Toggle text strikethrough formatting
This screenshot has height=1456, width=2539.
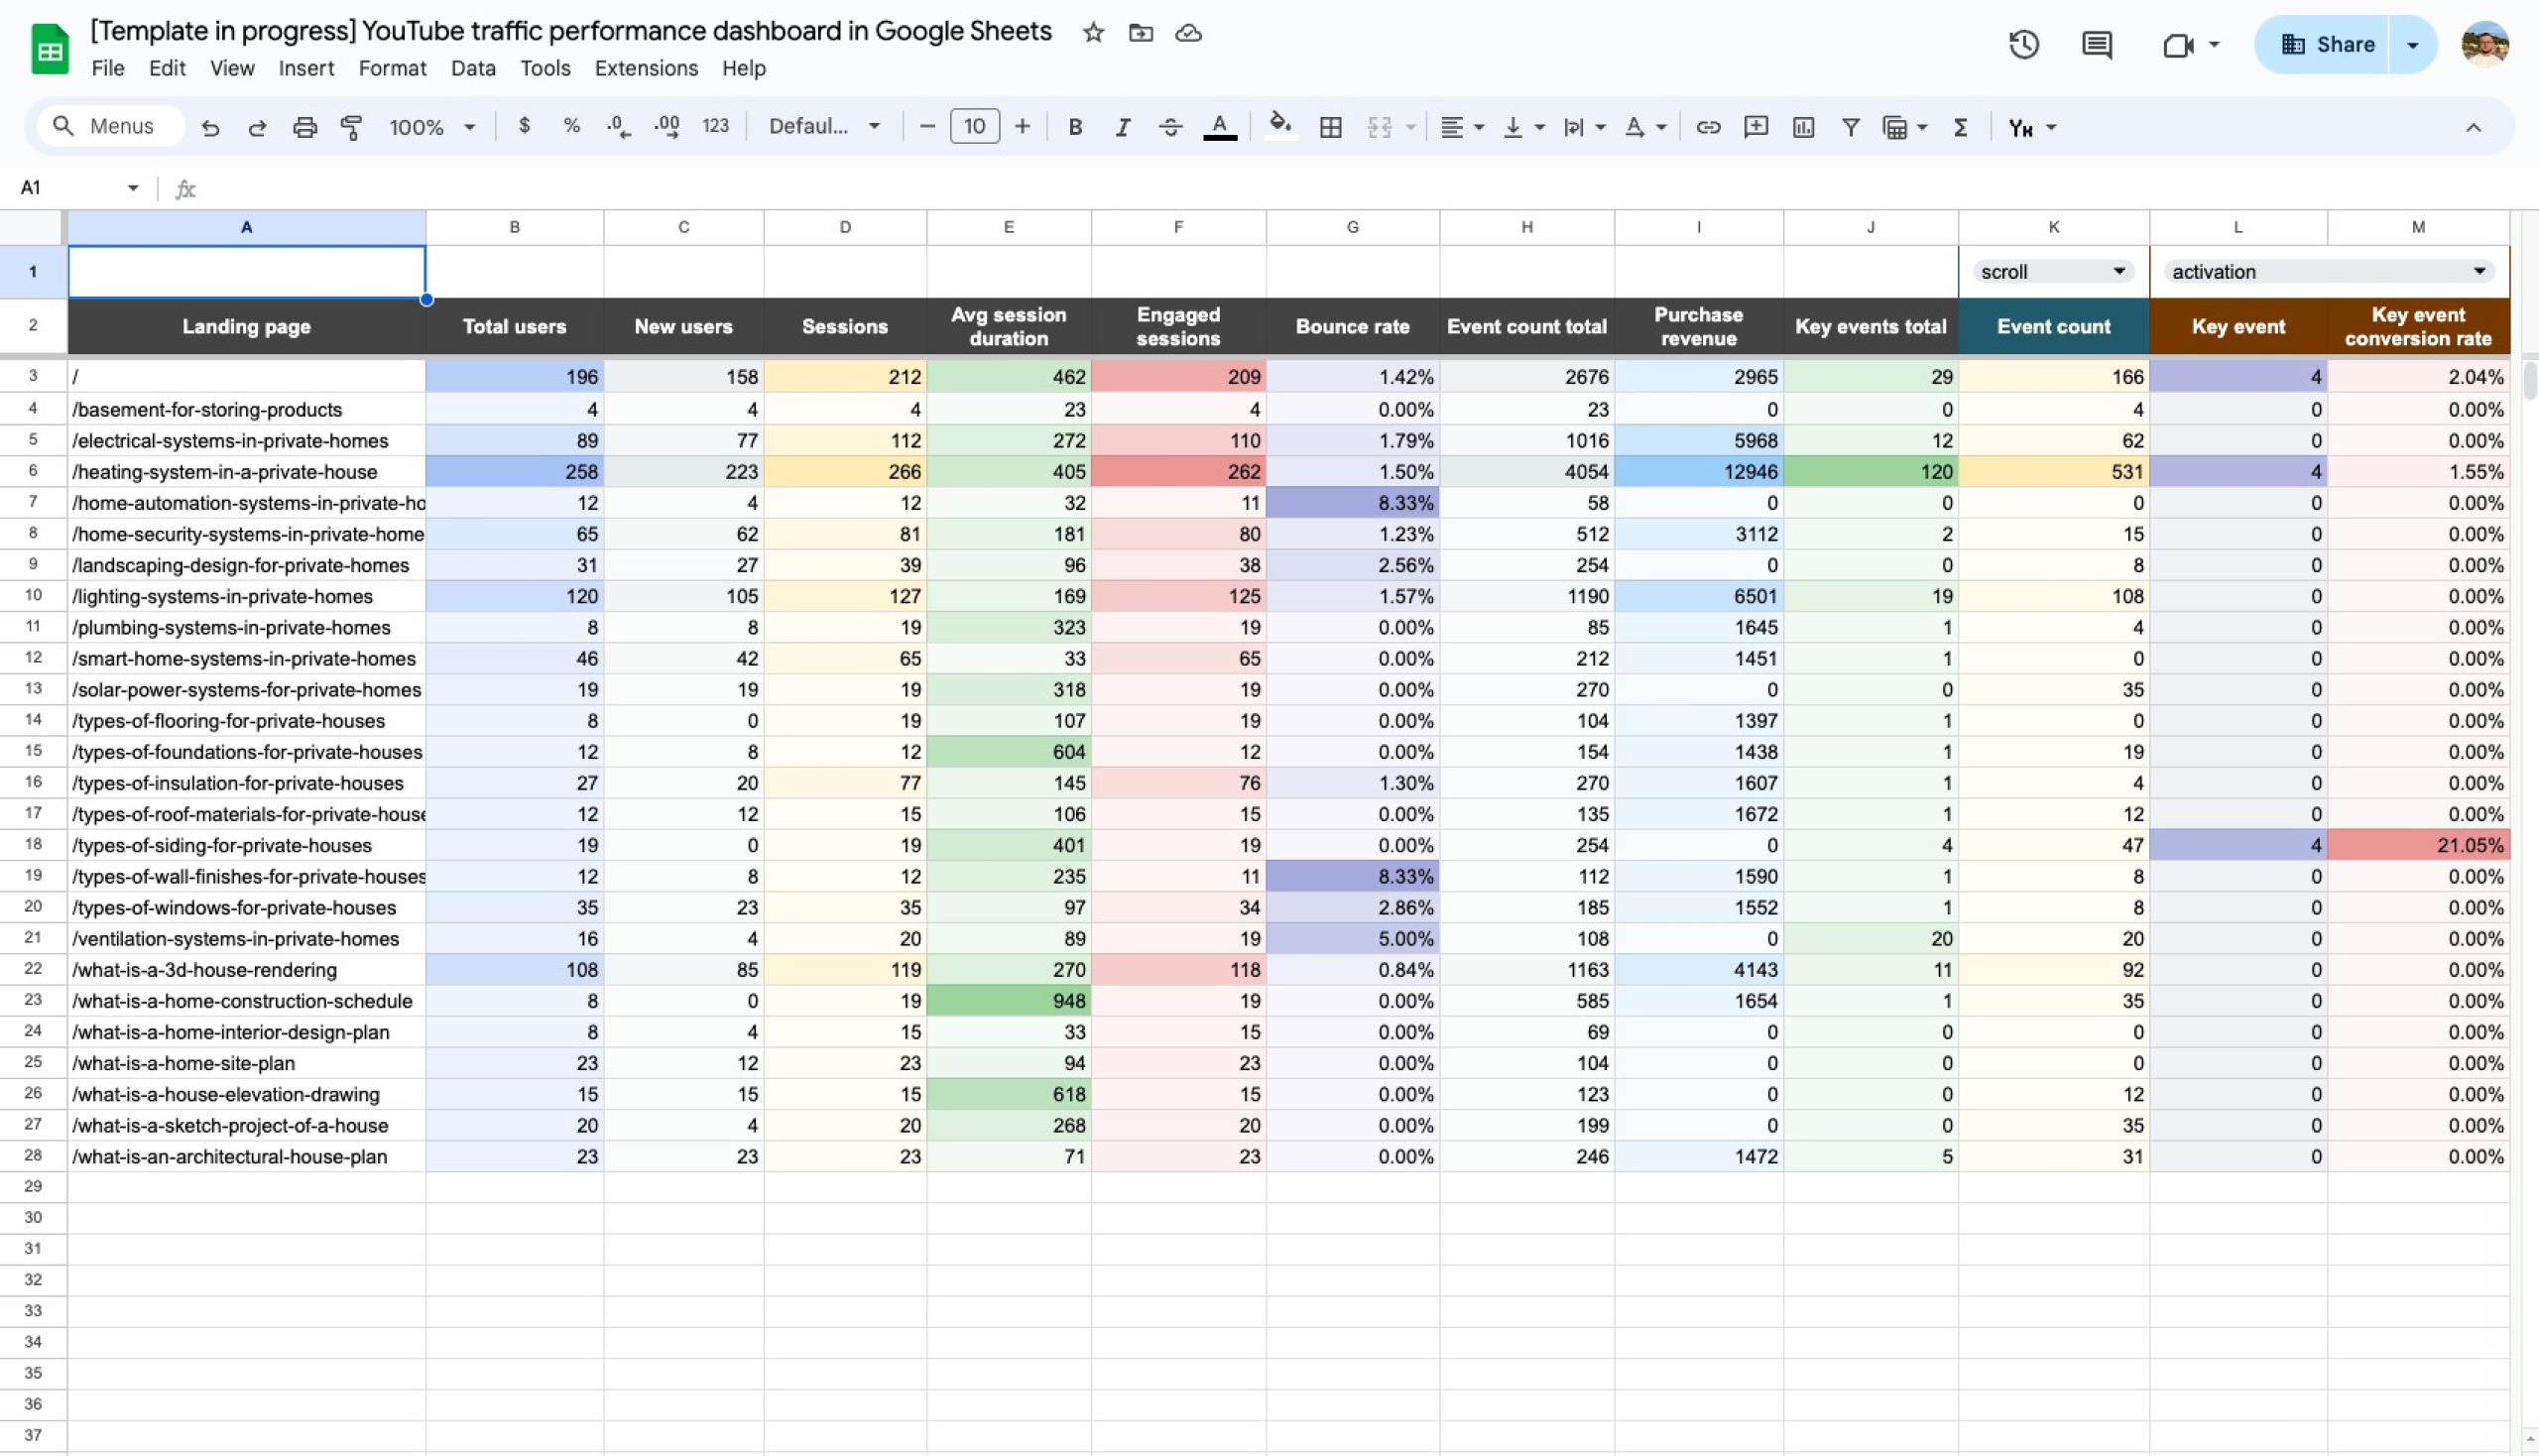(1170, 126)
